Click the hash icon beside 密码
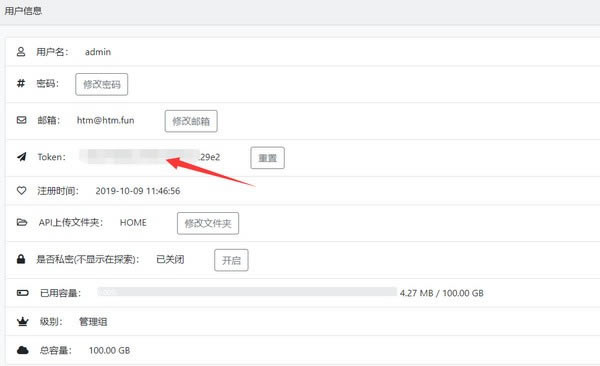 [21, 83]
